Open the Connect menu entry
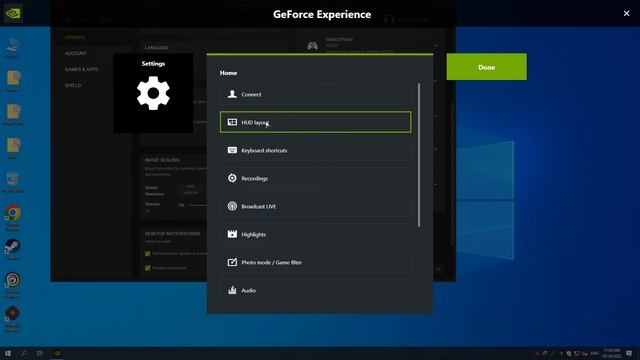Screen dimensions: 640x360 [315, 94]
